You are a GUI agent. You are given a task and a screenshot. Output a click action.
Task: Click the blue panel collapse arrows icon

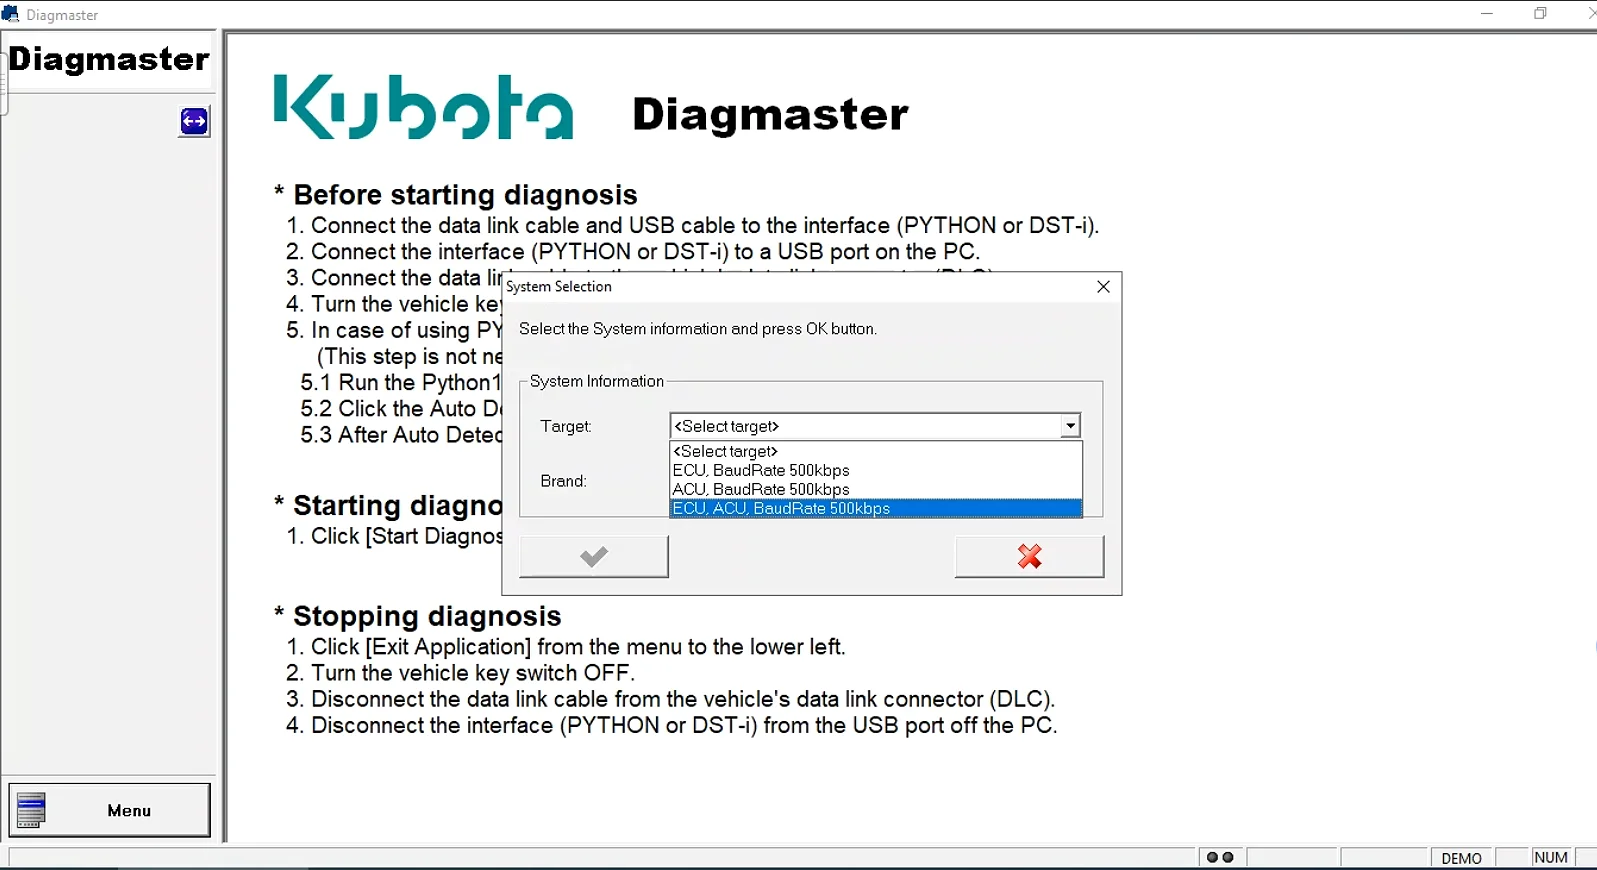click(194, 122)
